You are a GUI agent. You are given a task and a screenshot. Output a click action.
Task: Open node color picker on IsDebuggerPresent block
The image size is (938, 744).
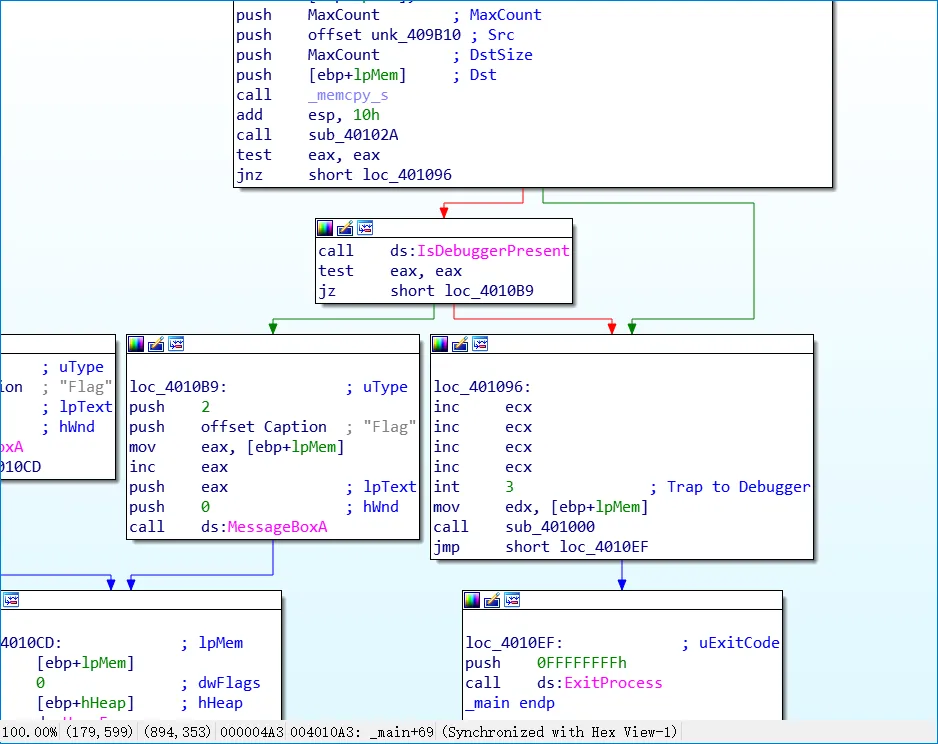click(325, 228)
